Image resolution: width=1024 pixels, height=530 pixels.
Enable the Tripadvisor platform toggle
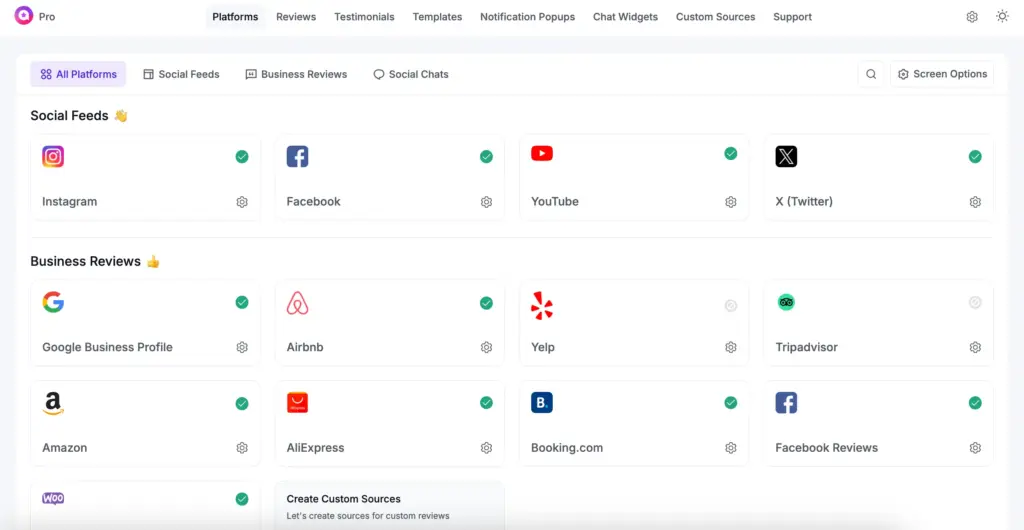[975, 302]
